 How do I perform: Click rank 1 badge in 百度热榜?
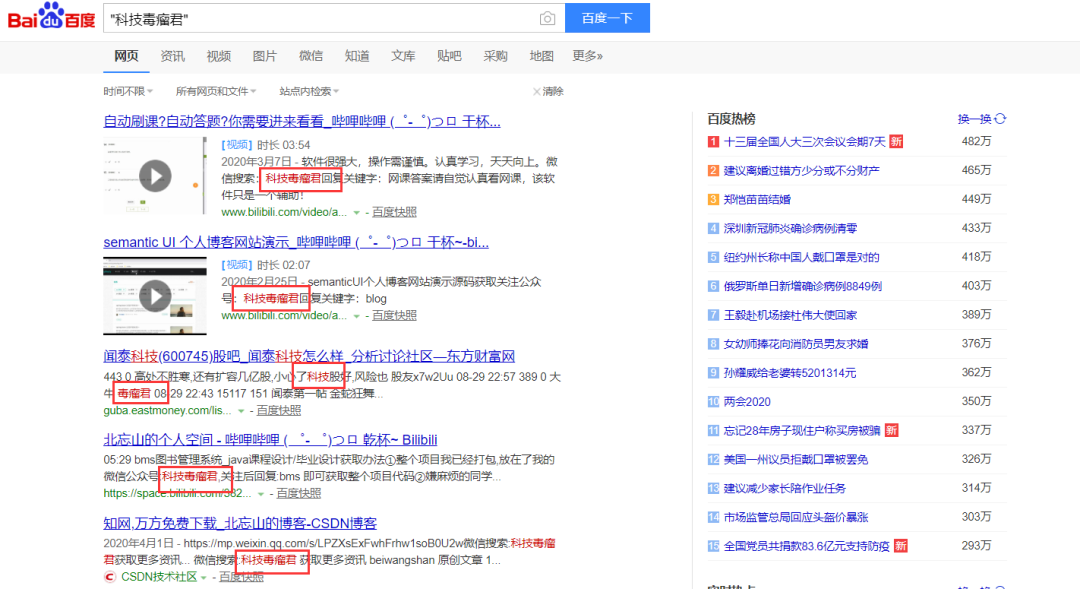pos(713,141)
